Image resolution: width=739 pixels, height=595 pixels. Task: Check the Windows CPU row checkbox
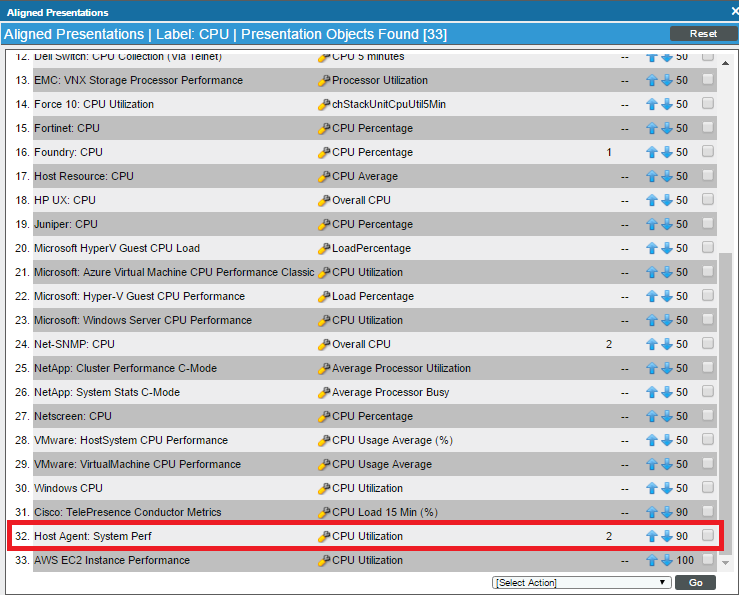[x=707, y=487]
